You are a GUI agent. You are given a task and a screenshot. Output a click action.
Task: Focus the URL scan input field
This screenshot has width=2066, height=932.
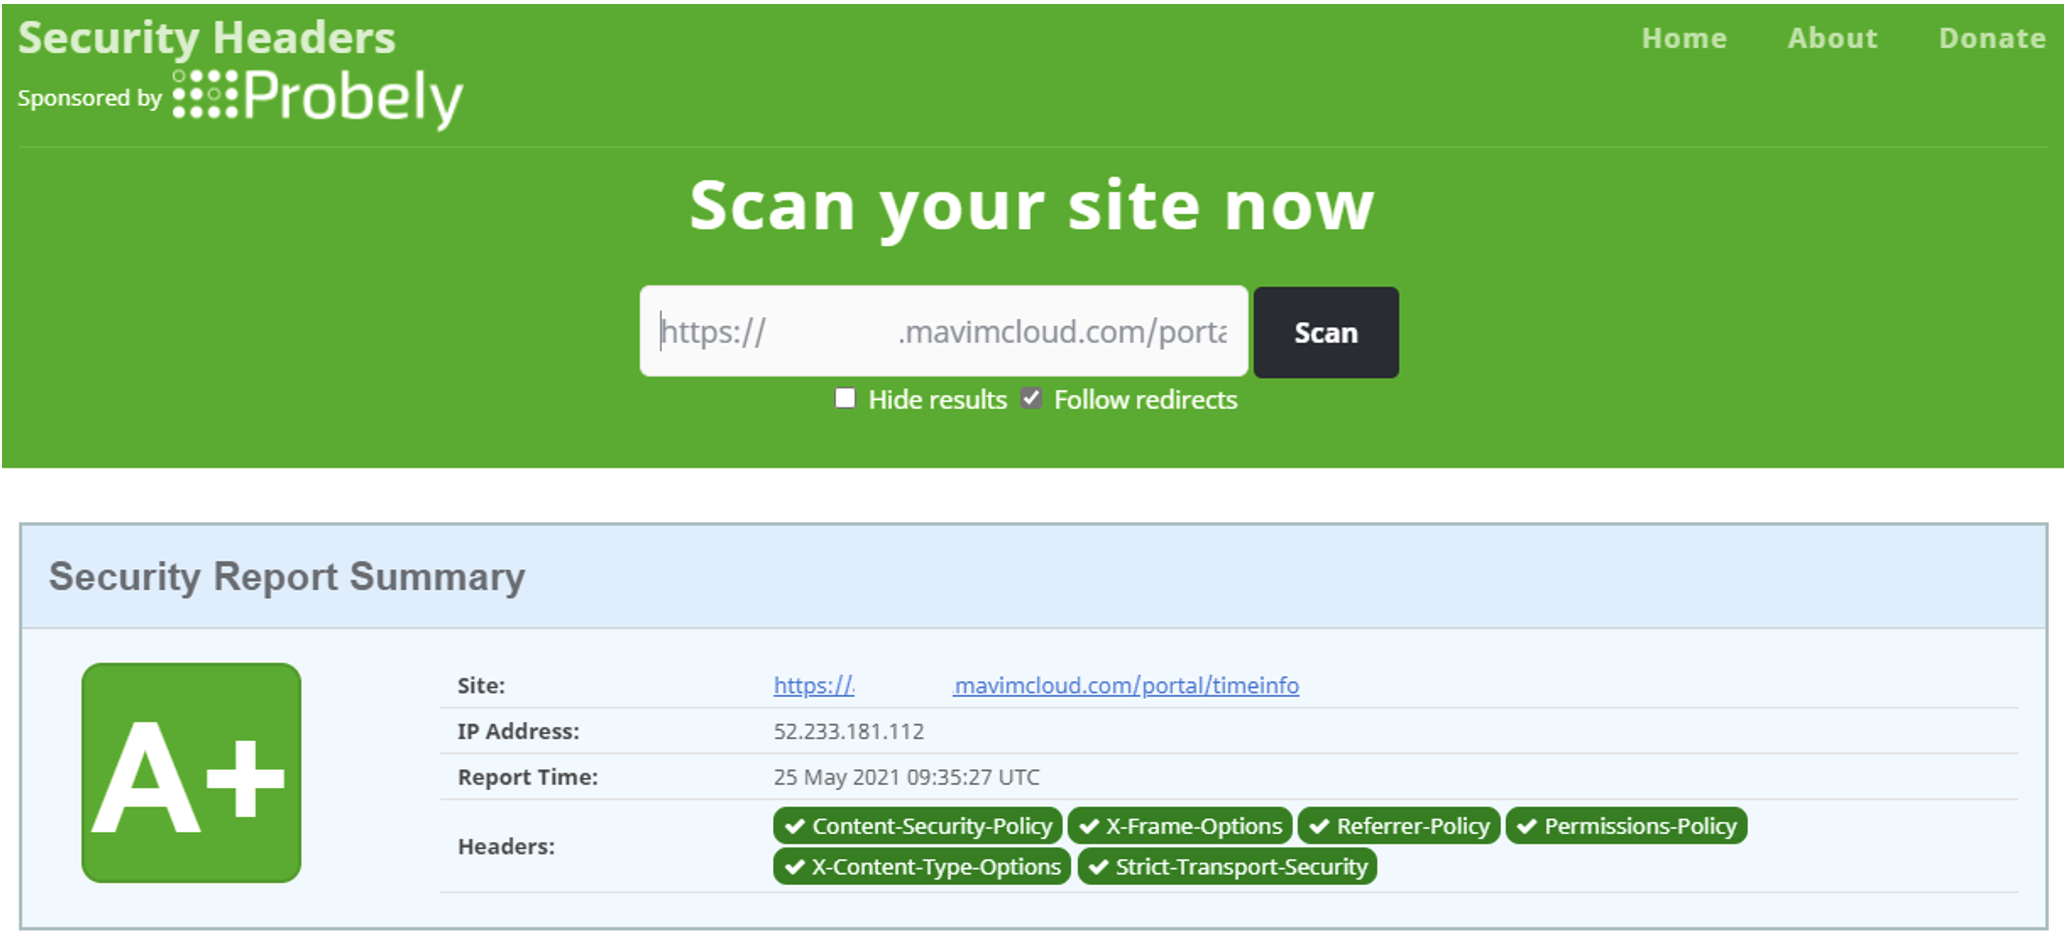[943, 331]
